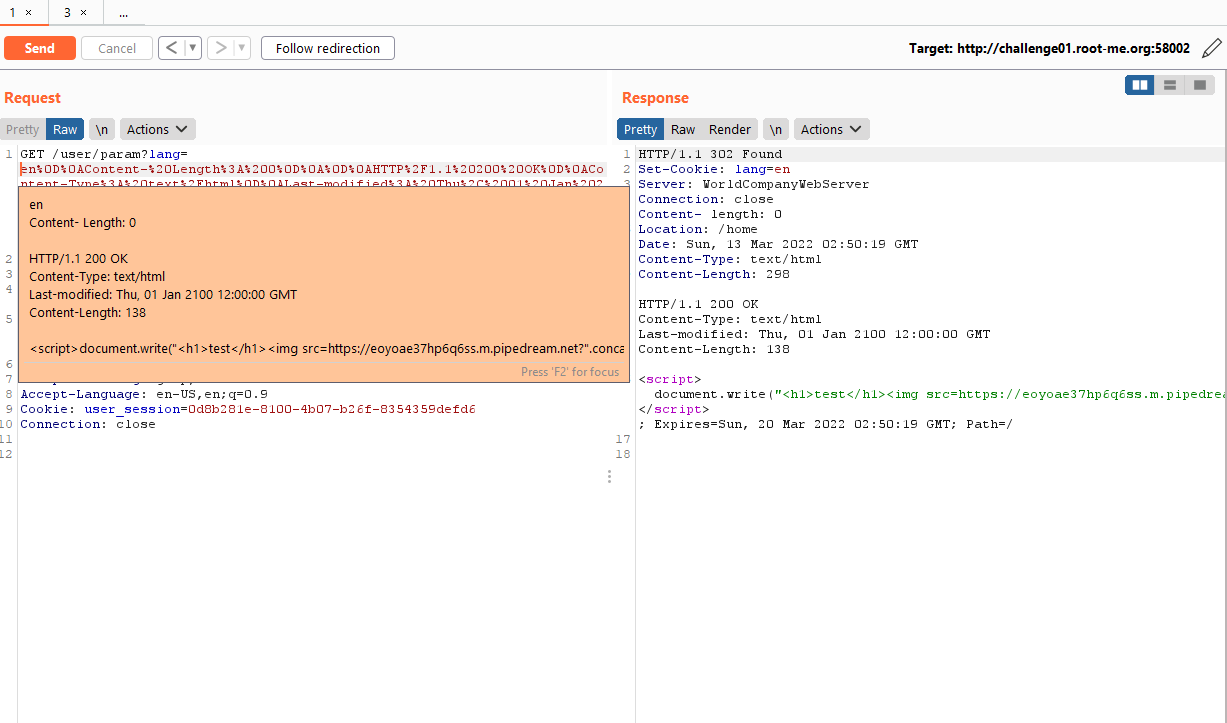Click the Request panel heading
The image size is (1227, 723).
[x=32, y=98]
